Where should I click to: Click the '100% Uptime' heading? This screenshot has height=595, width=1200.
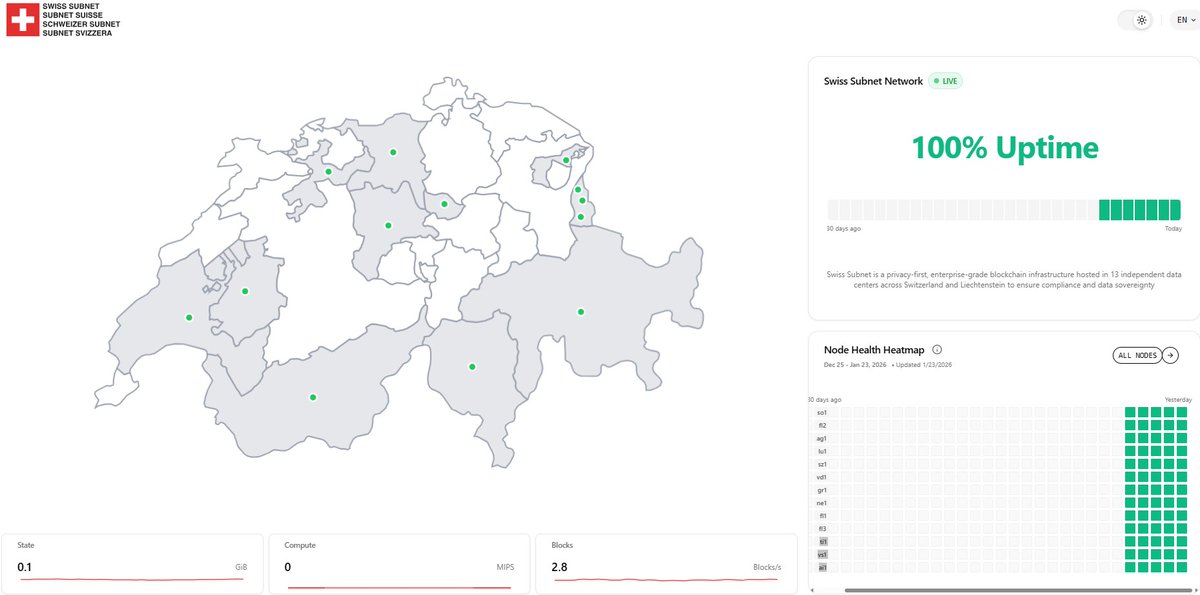[1004, 149]
